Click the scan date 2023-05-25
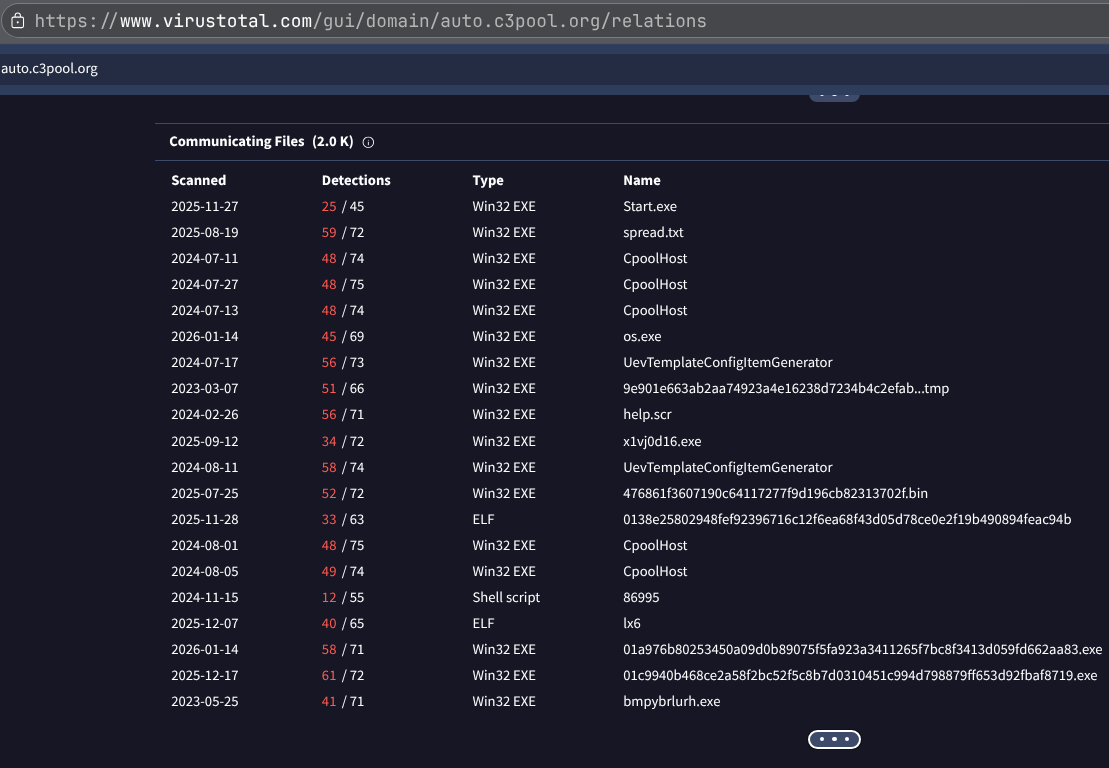 [x=204, y=702]
